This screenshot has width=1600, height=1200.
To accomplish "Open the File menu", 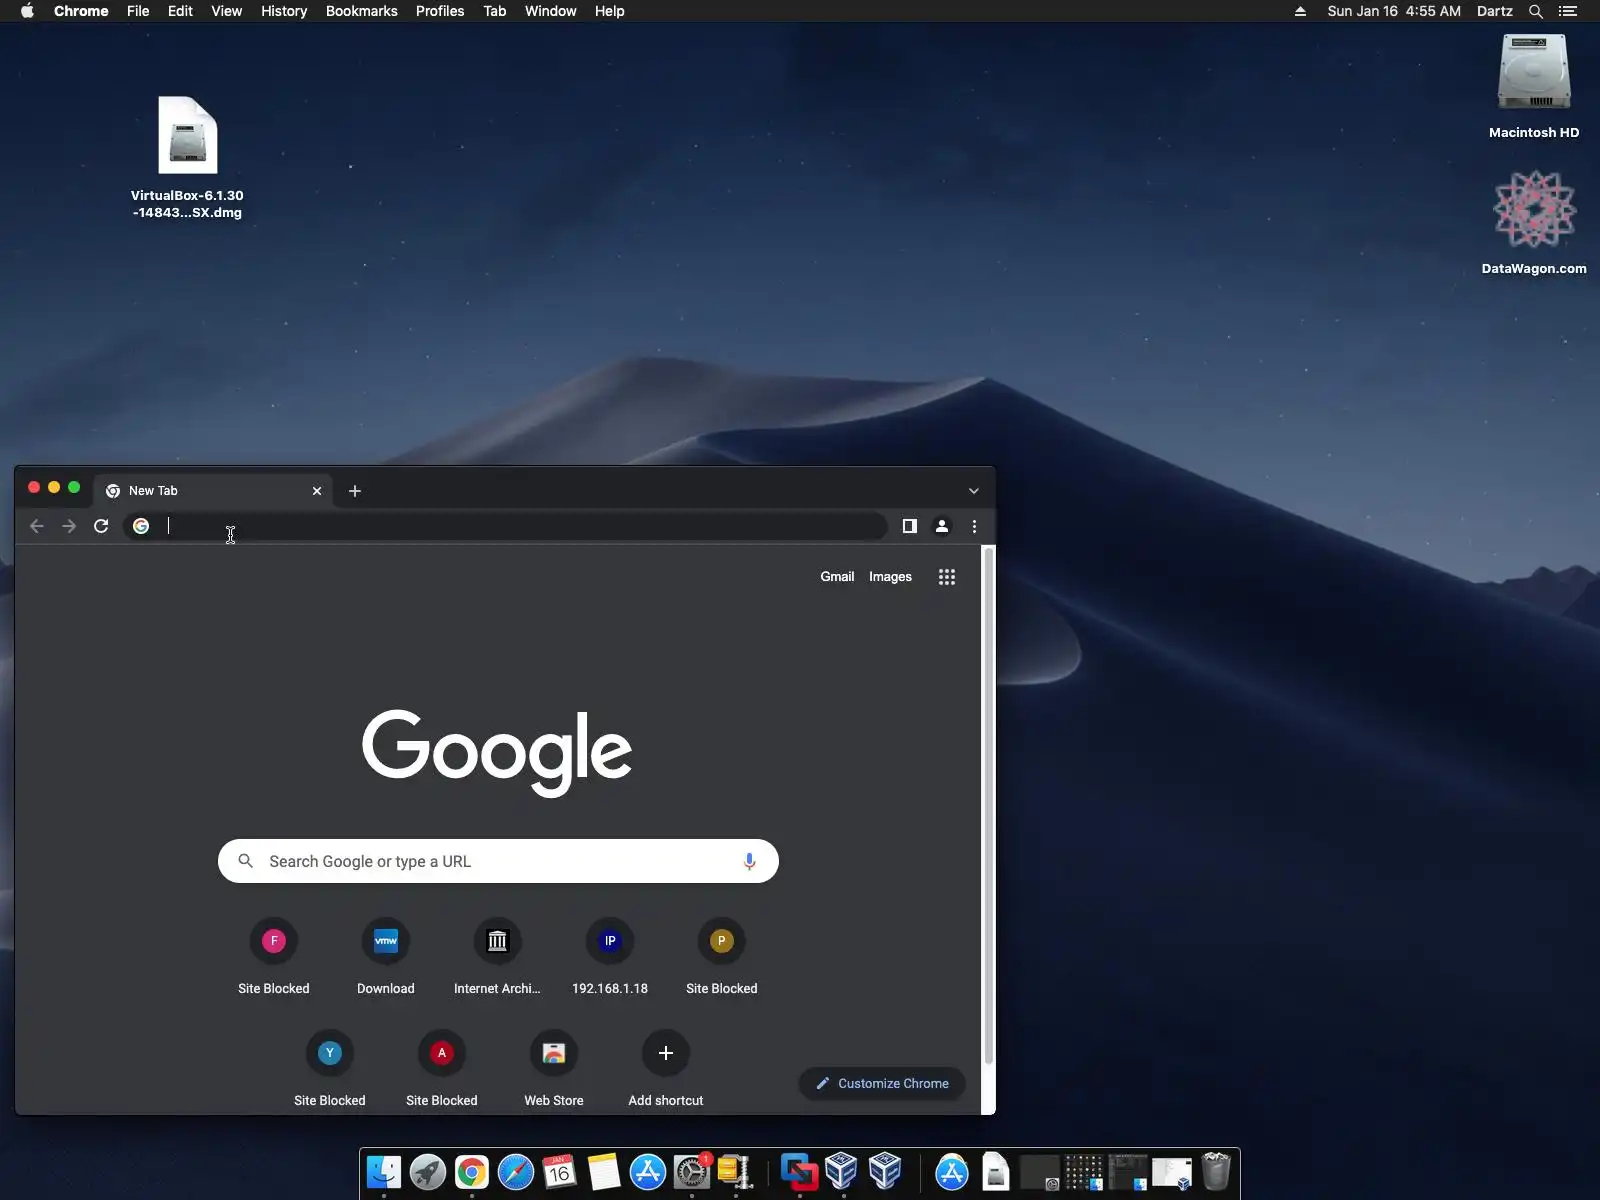I will click(138, 11).
